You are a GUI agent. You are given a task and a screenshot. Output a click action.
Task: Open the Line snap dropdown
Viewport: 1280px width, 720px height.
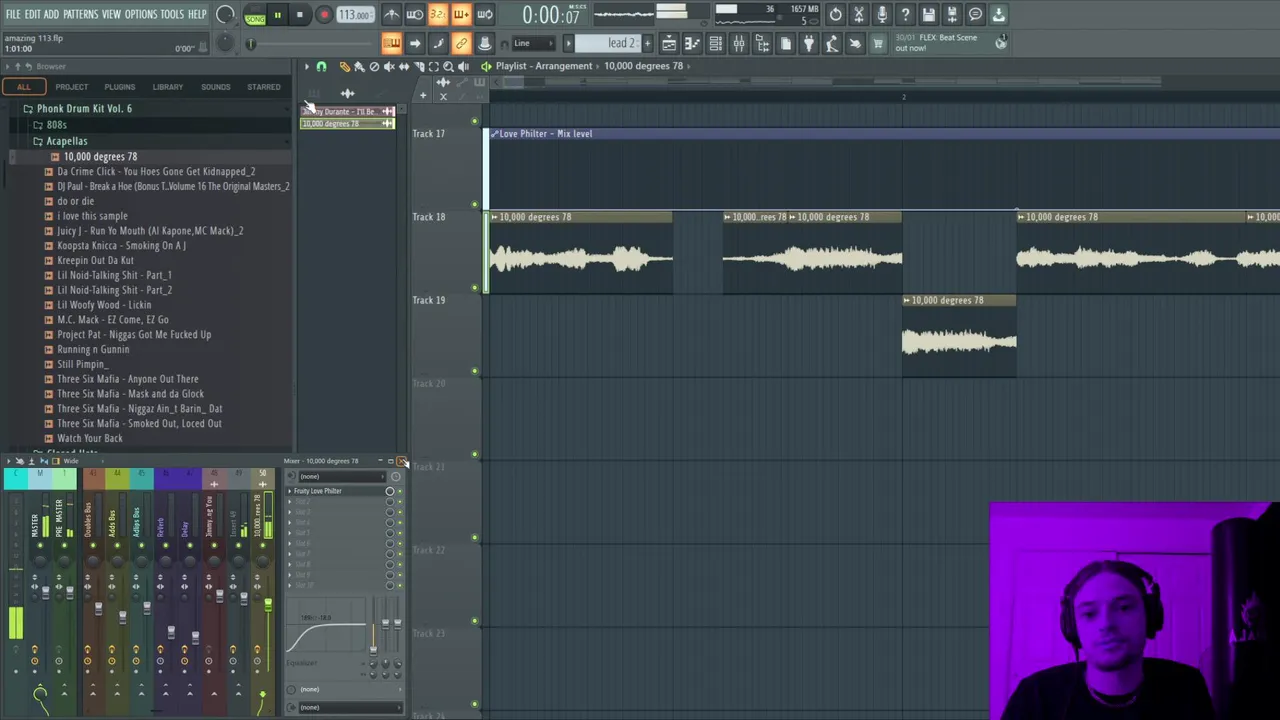coord(535,43)
